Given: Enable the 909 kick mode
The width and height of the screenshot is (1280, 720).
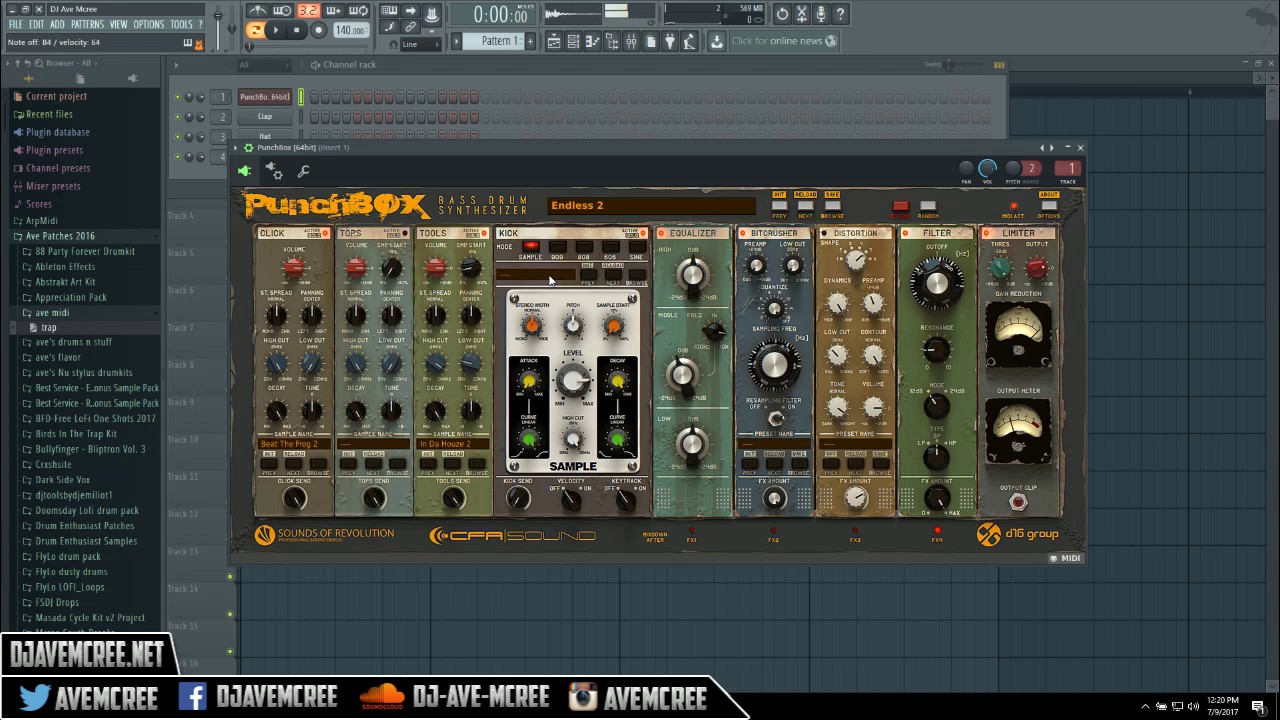Looking at the screenshot, I should point(557,247).
